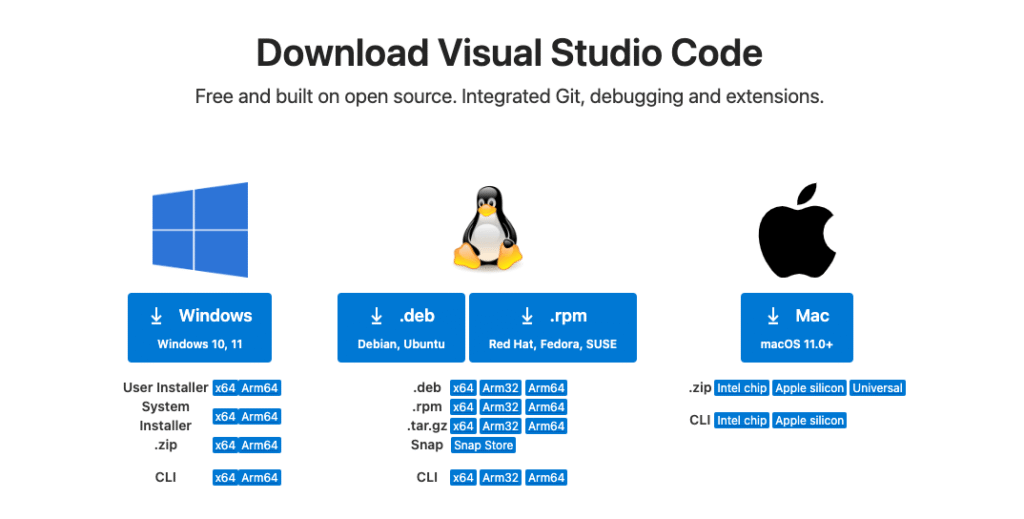Screen dimensions: 1024x519
Task: Click the 'Free and built on open source' subtitle
Action: click(x=509, y=97)
